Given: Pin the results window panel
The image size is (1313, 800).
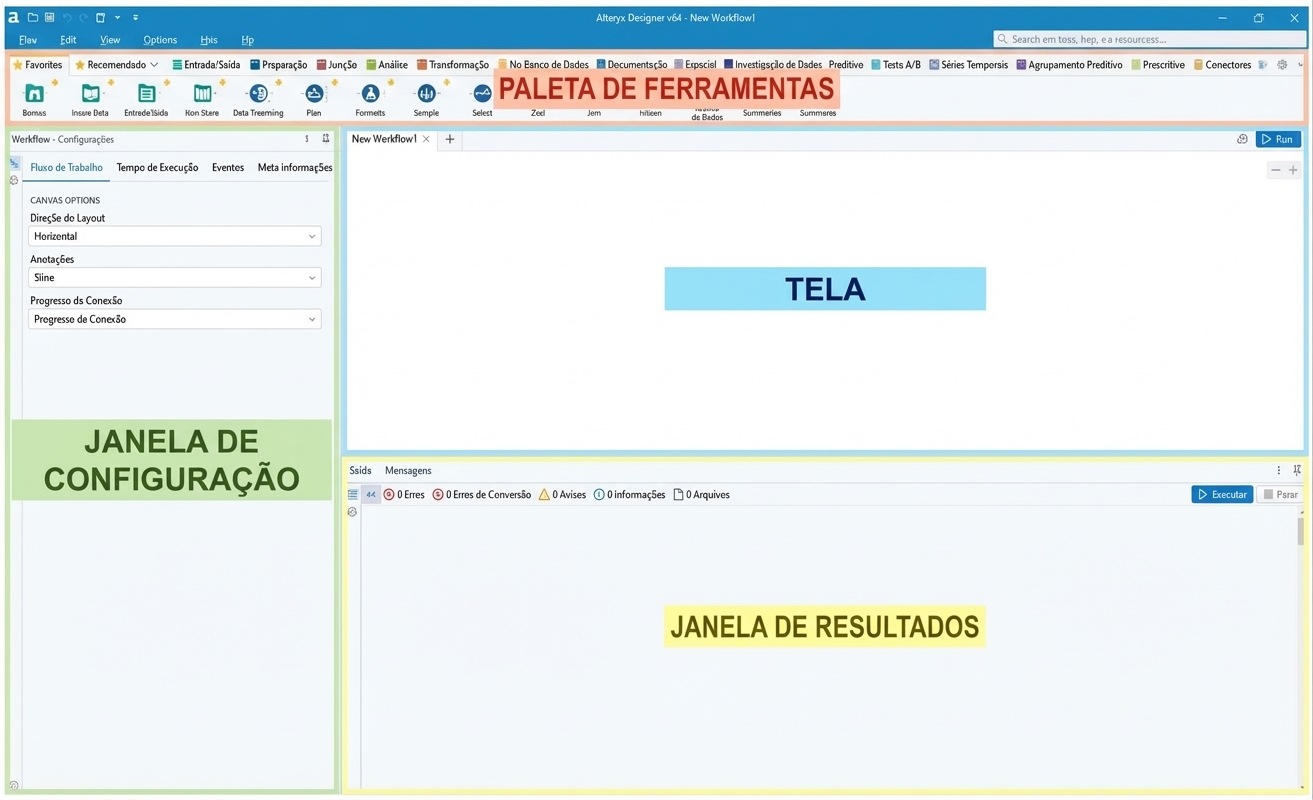Looking at the screenshot, I should [x=1297, y=470].
